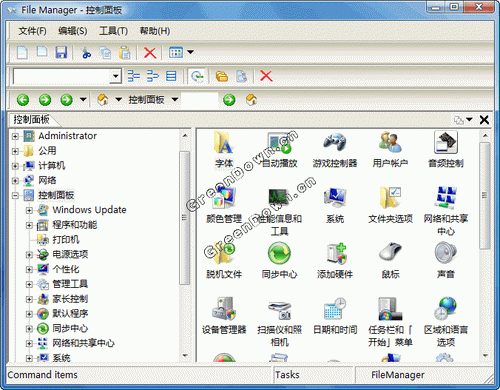The height and width of the screenshot is (390, 500).
Task: Select 个性化 in the tree
Action: [x=66, y=269]
